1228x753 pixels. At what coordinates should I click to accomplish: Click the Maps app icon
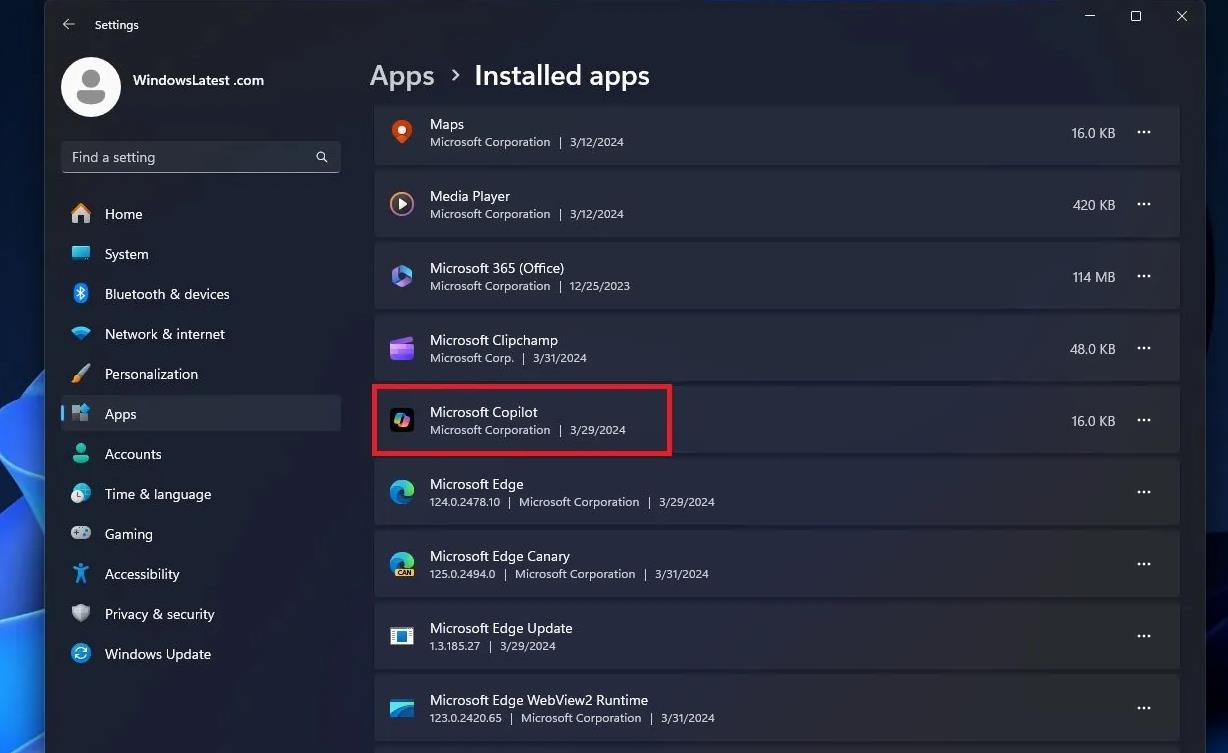pyautogui.click(x=402, y=132)
